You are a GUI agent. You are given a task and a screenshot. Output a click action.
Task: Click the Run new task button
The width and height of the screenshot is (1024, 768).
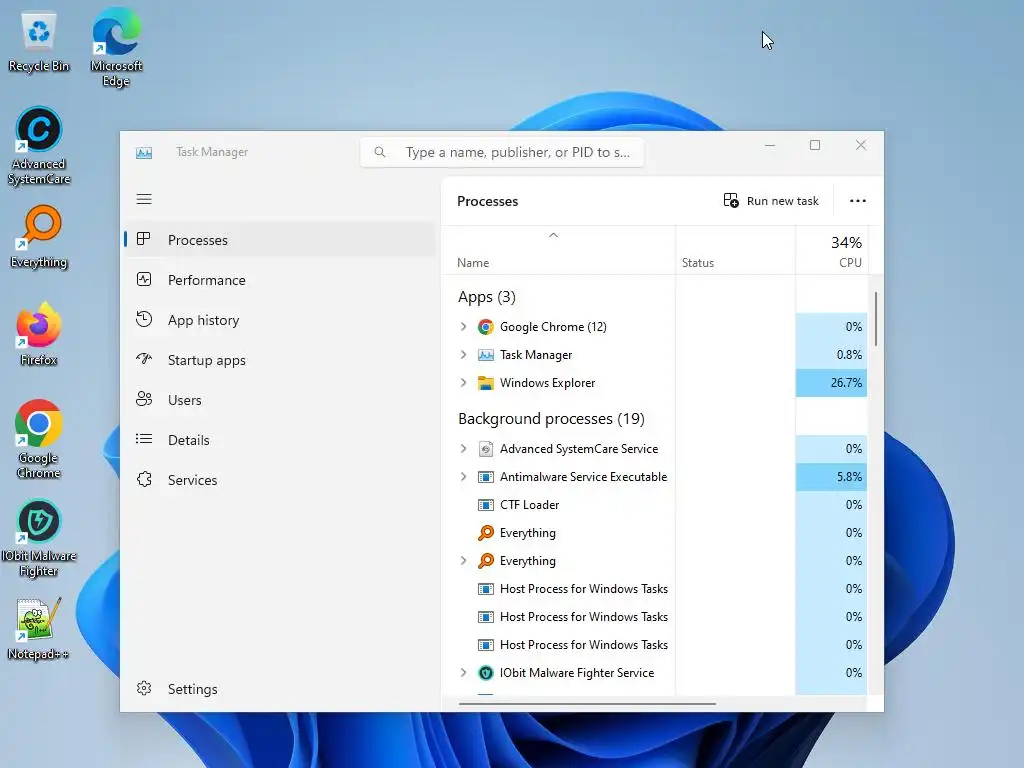point(771,200)
